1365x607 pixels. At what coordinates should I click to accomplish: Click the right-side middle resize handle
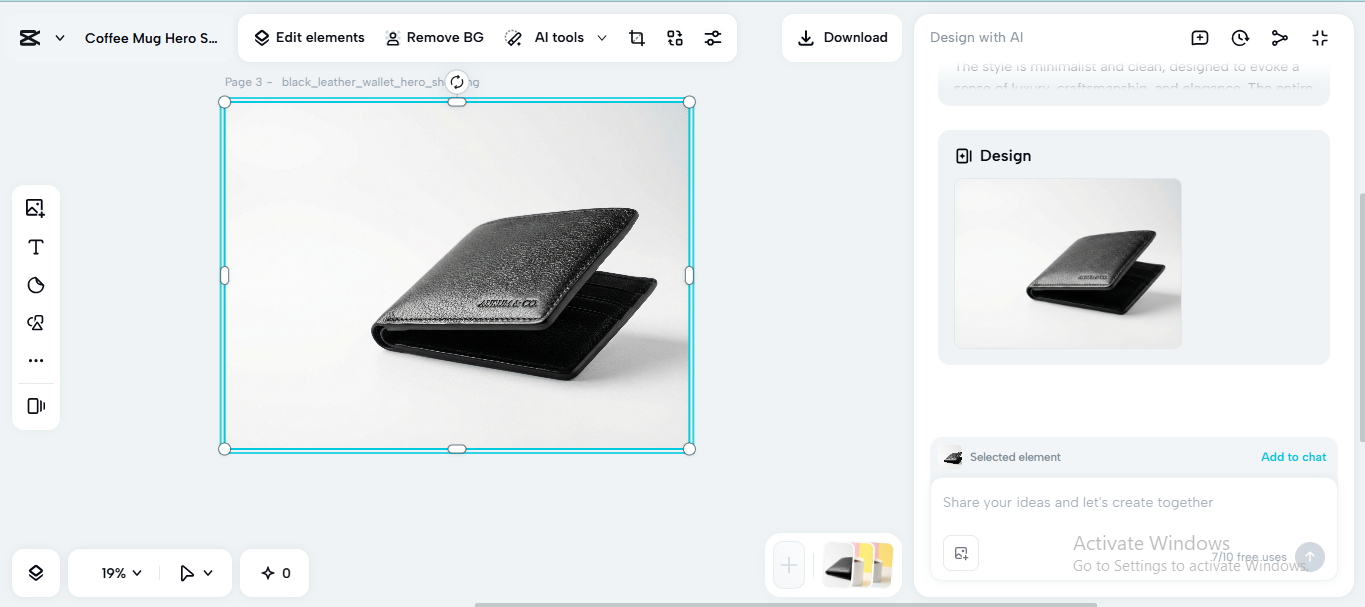pyautogui.click(x=689, y=275)
